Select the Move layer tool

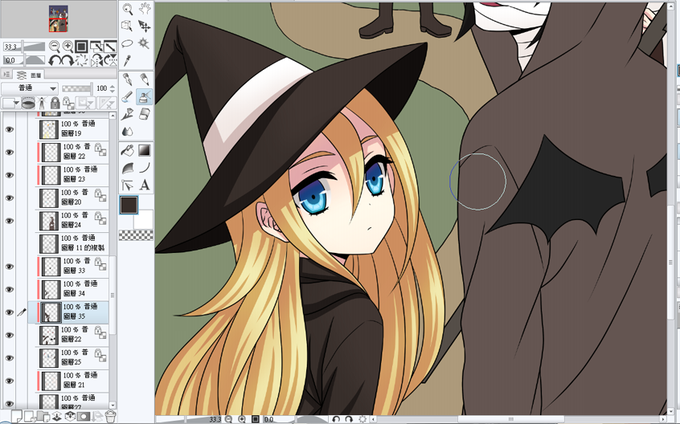point(144,26)
